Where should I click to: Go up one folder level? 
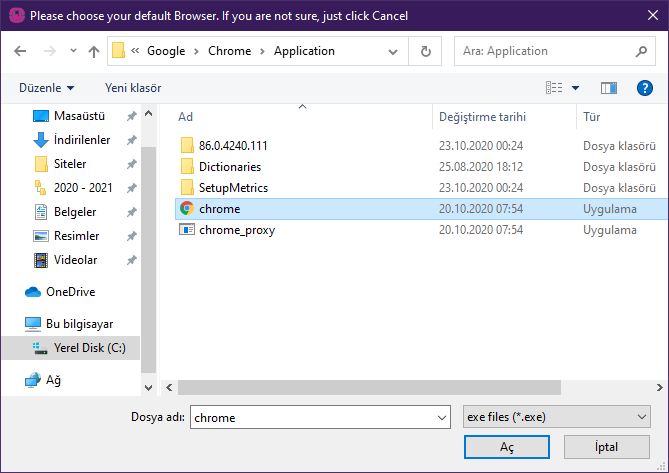[93, 52]
